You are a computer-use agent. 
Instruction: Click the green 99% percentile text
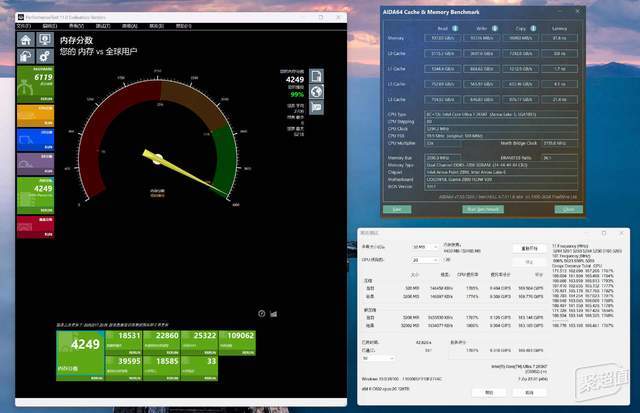[x=297, y=95]
